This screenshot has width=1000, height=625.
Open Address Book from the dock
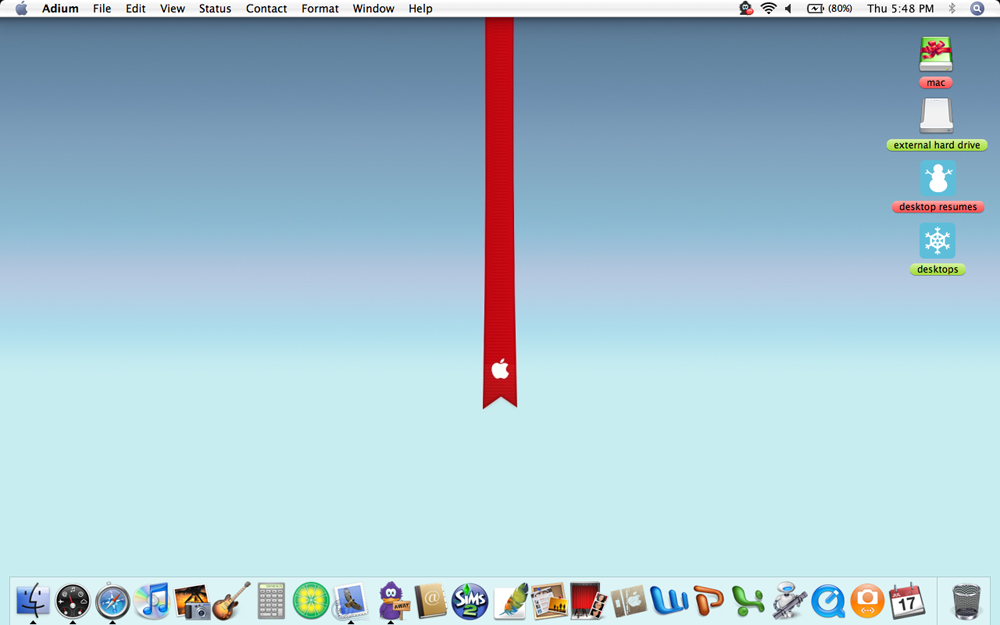tap(430, 601)
